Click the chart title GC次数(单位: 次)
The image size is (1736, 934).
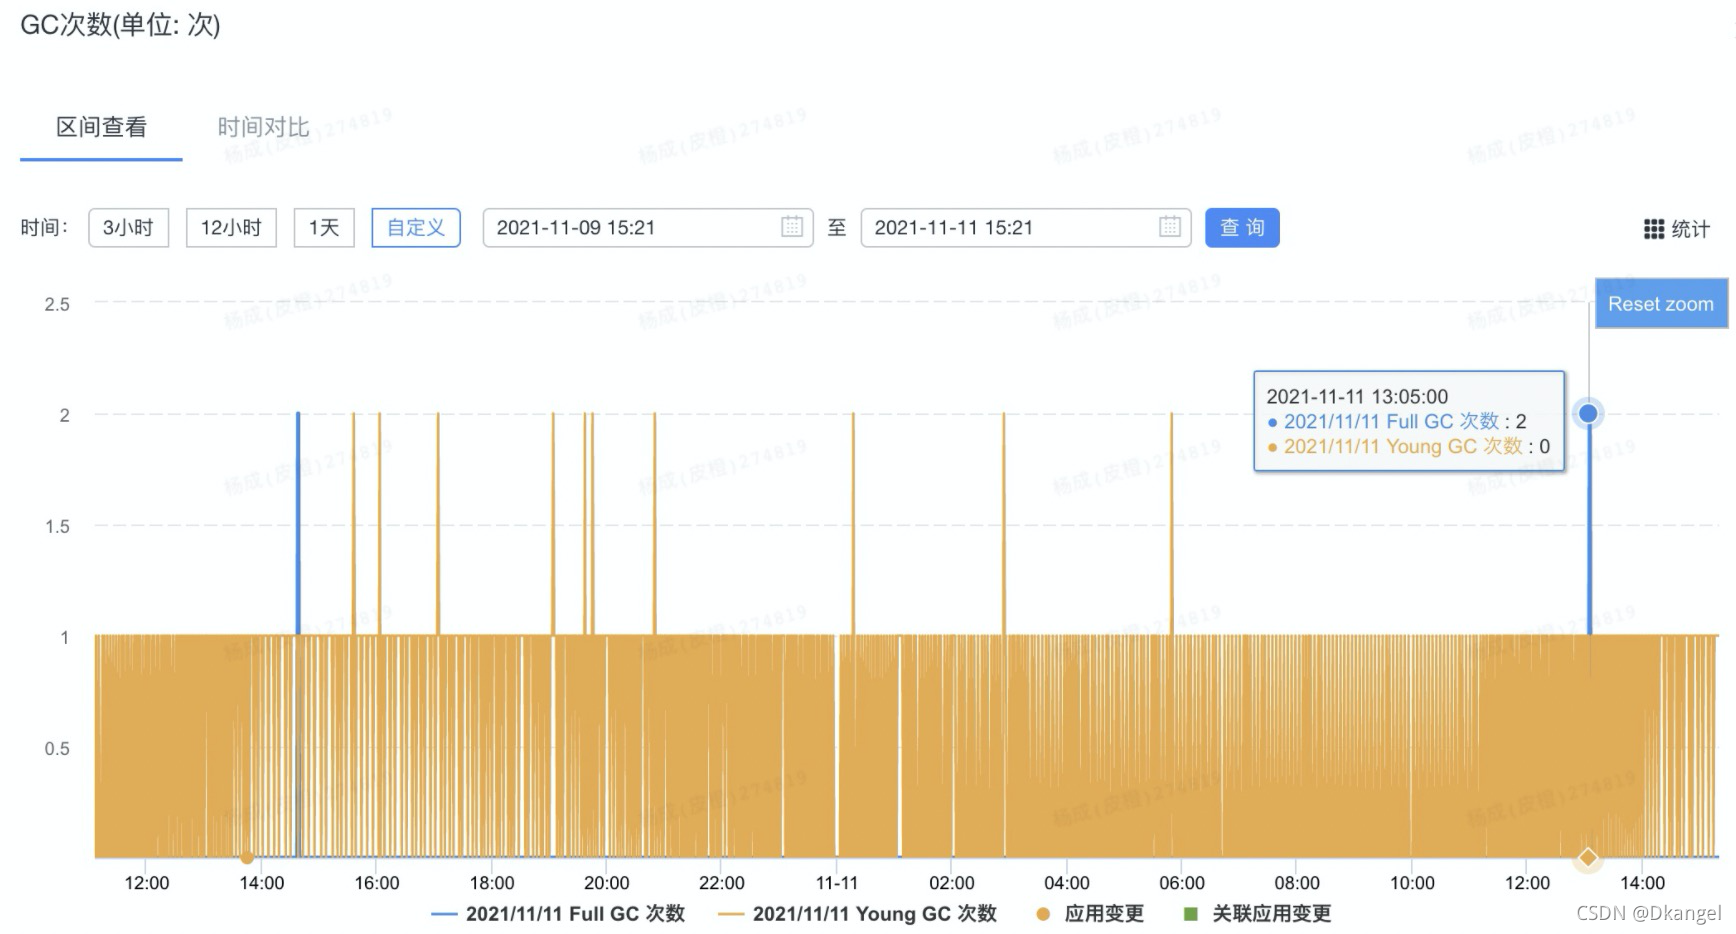pos(120,25)
